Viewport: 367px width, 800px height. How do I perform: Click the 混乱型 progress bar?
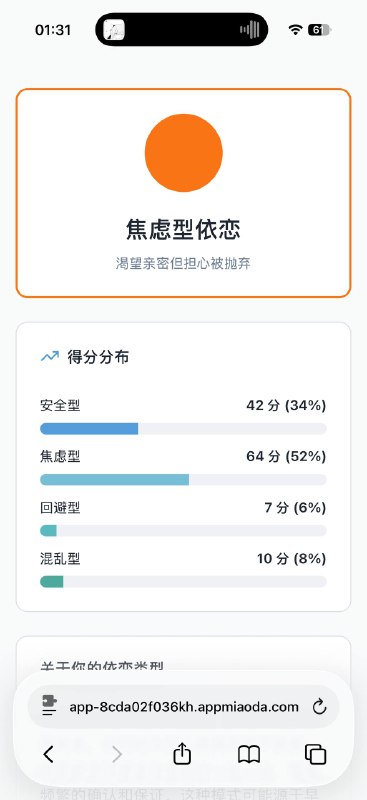click(x=183, y=582)
